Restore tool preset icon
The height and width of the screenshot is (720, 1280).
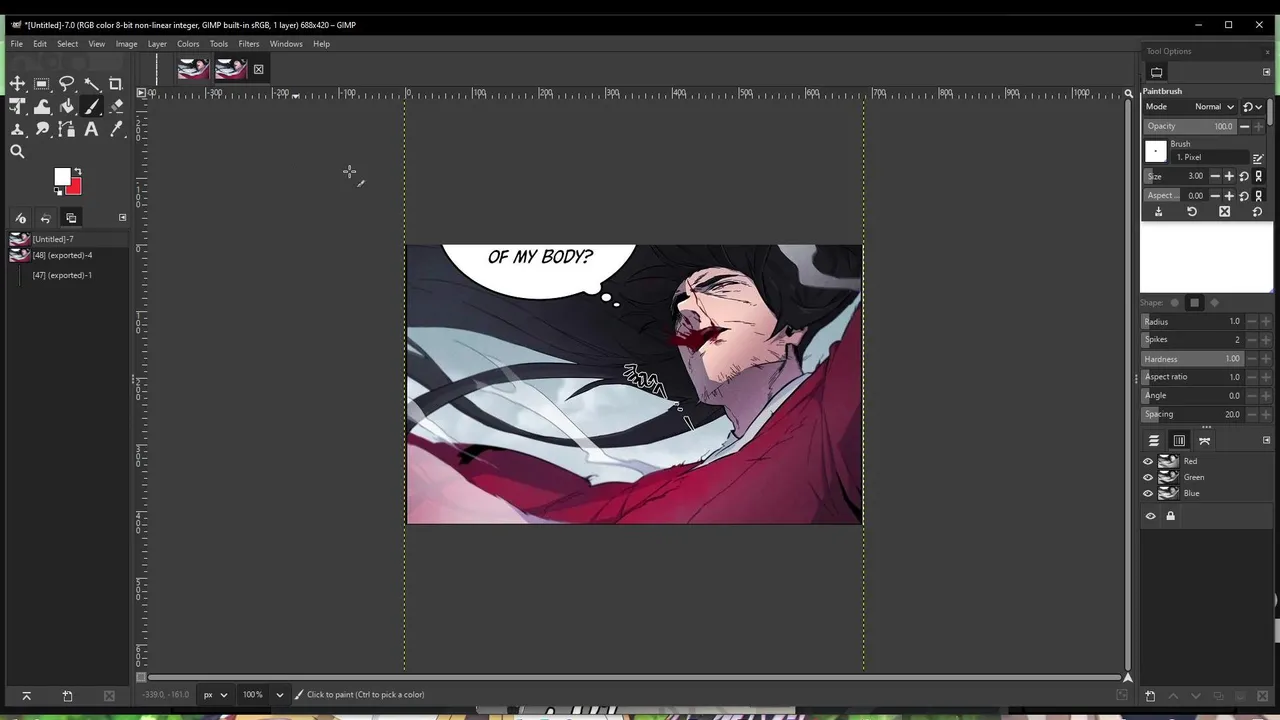click(1192, 212)
